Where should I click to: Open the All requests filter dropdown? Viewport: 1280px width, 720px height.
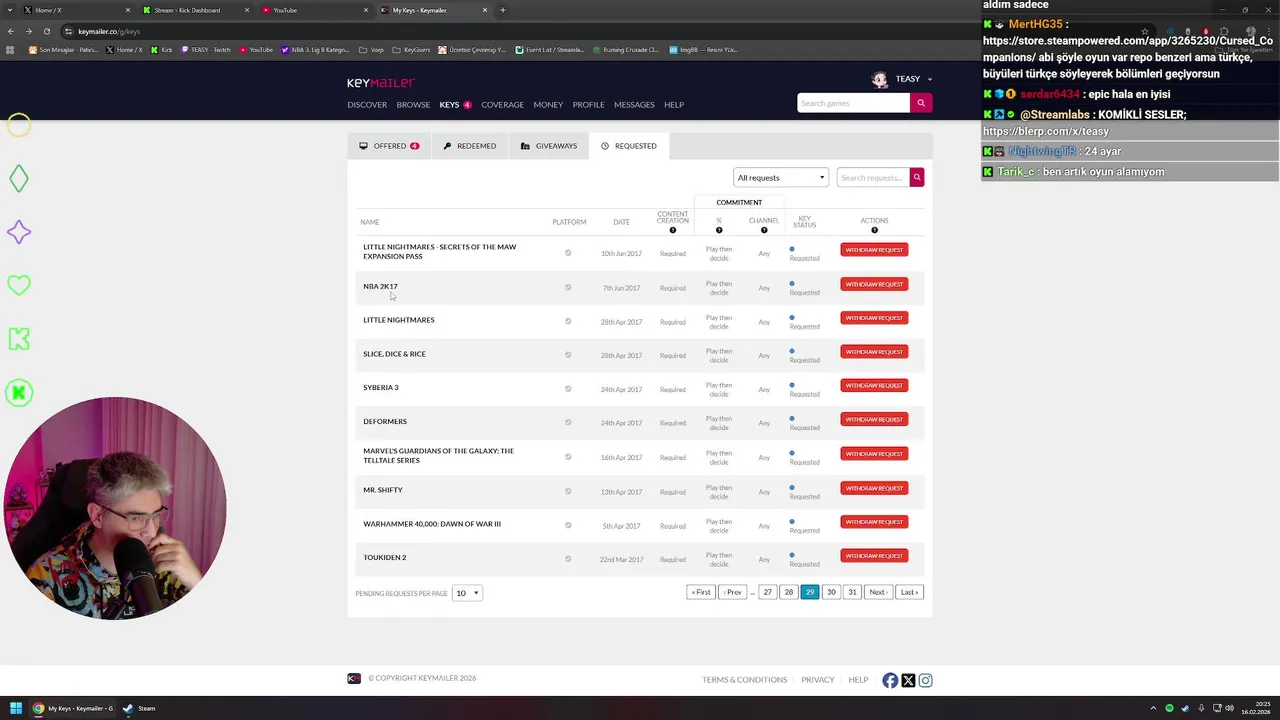pyautogui.click(x=781, y=178)
